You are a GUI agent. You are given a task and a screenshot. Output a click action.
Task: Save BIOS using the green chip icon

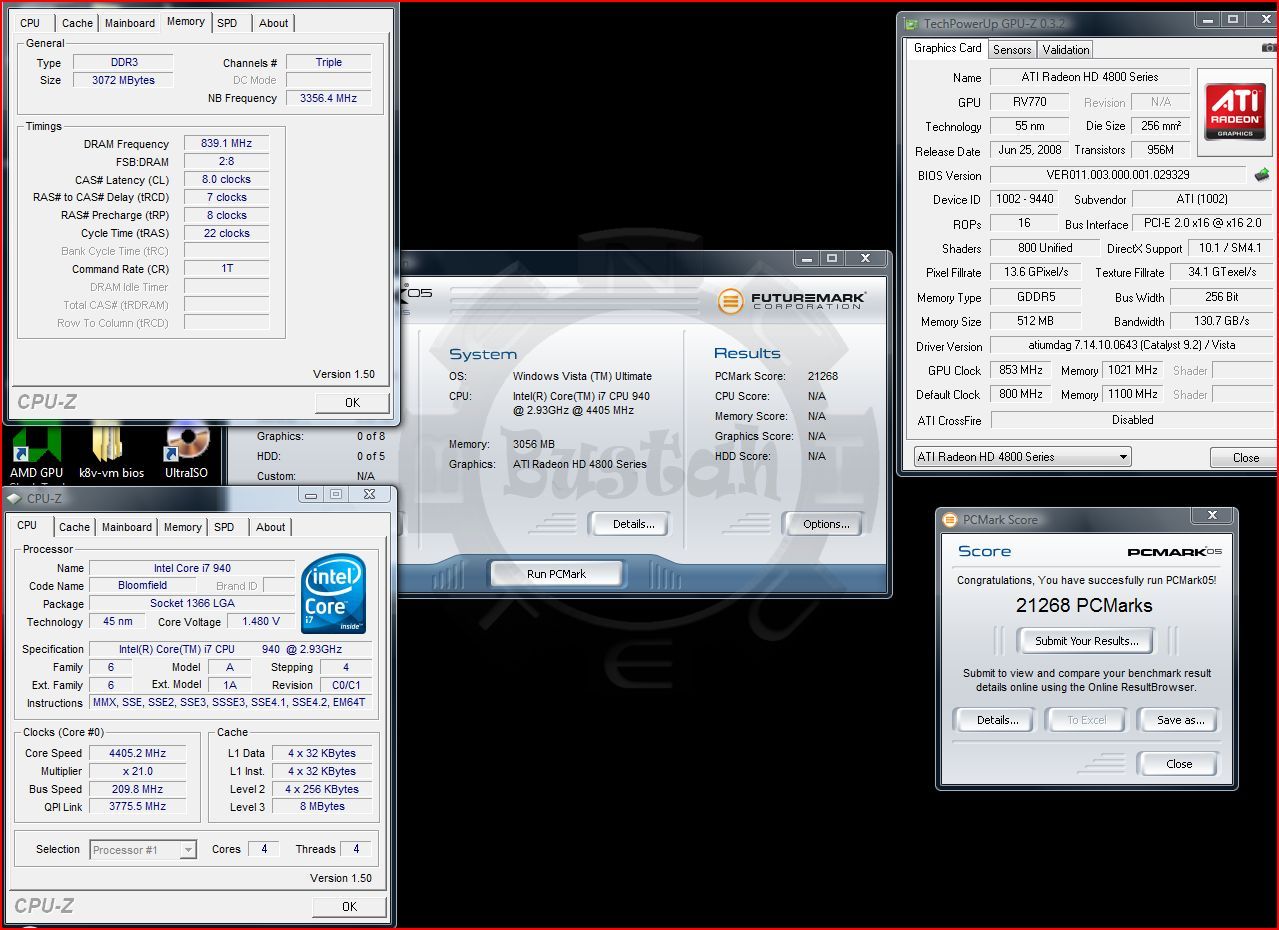[1262, 175]
